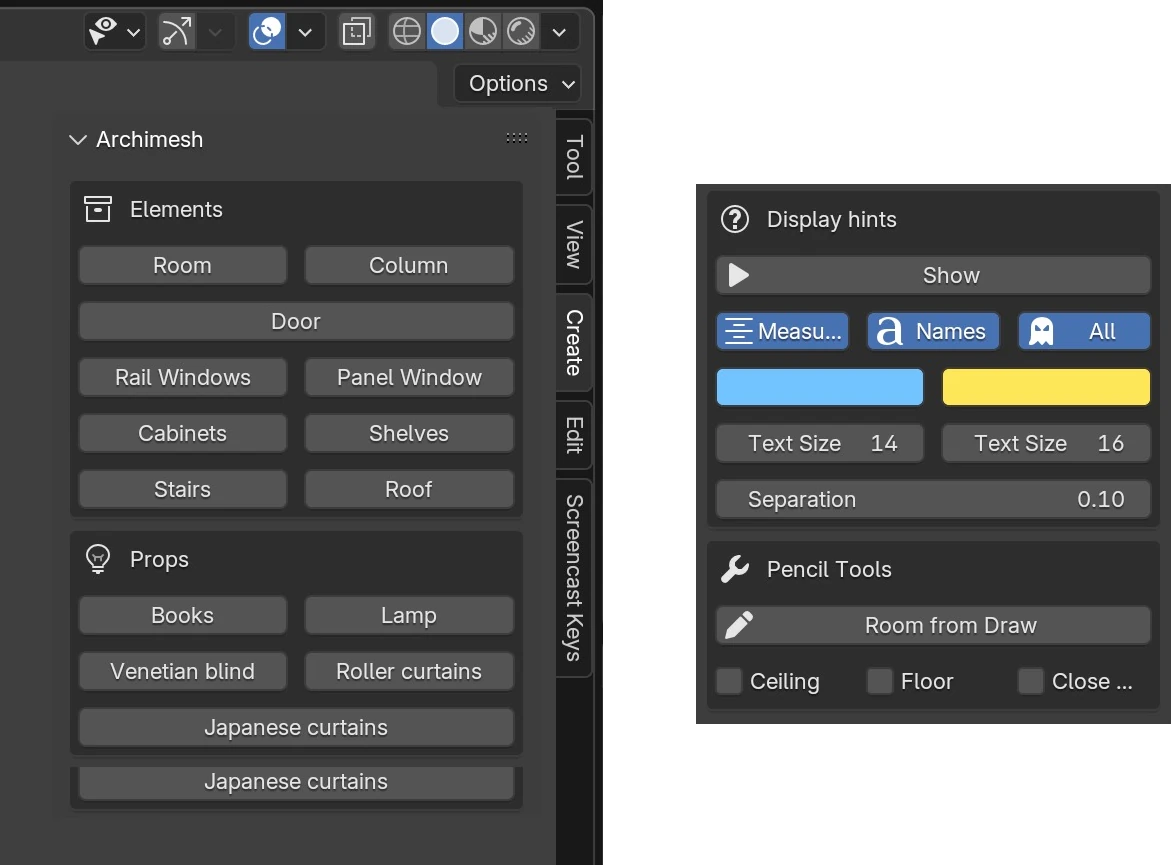Viewport: 1171px width, 865px height.
Task: Click the Archimesh panel drag handle dots
Action: 517,138
